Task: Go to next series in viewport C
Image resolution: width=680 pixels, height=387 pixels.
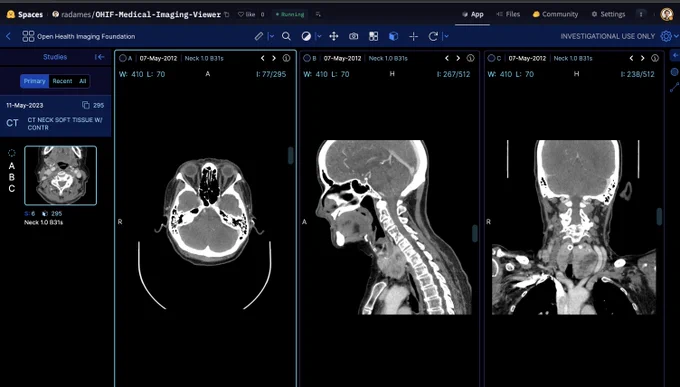Action: 642,58
